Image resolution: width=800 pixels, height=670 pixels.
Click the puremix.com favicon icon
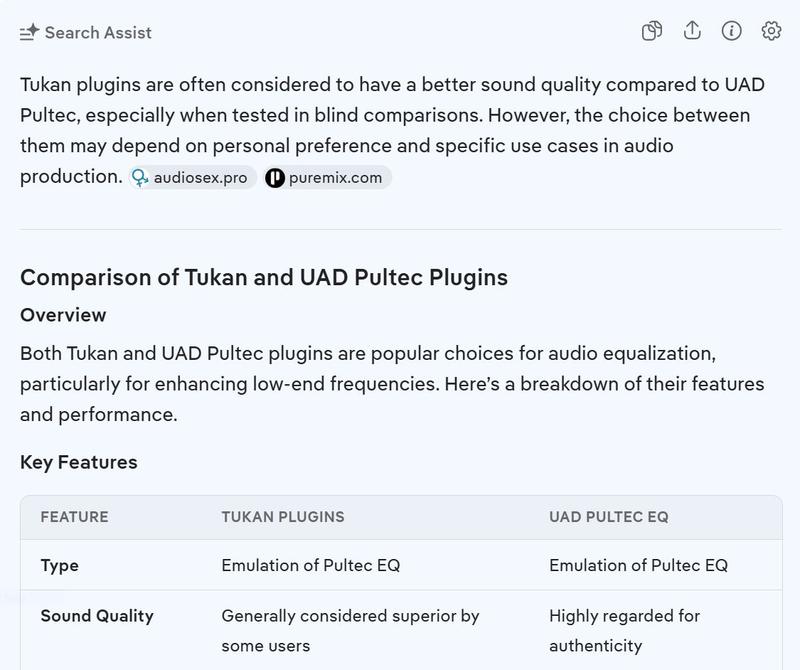[275, 178]
